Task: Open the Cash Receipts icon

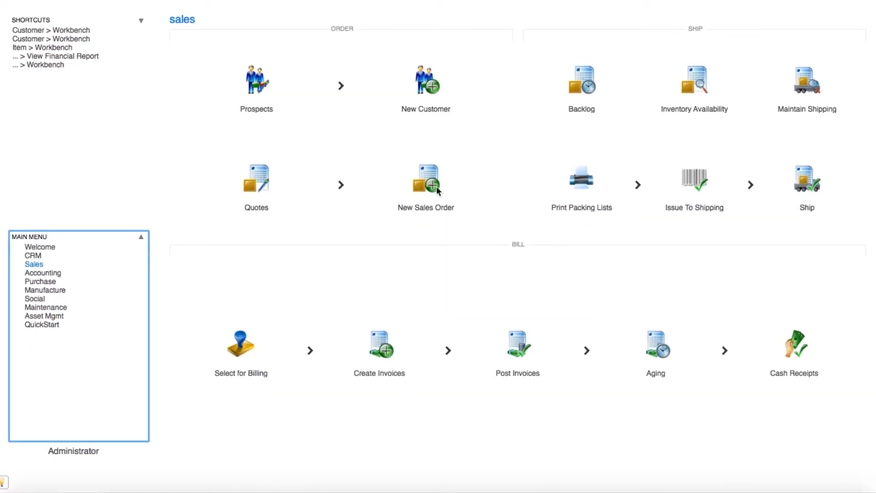Action: tap(794, 345)
